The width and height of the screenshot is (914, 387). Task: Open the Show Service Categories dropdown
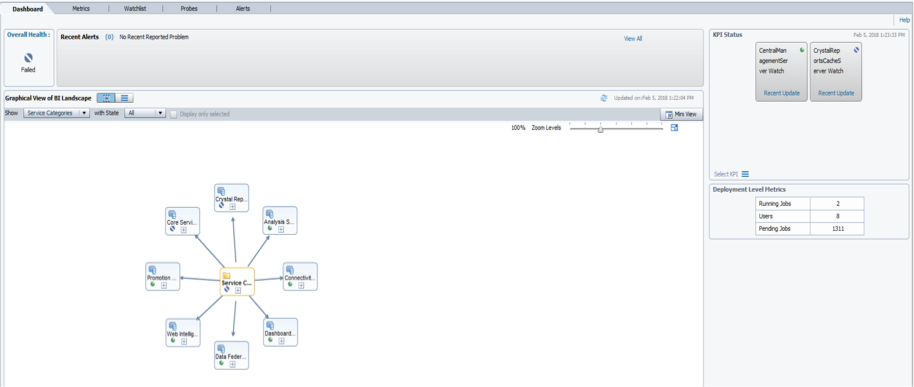click(x=57, y=114)
